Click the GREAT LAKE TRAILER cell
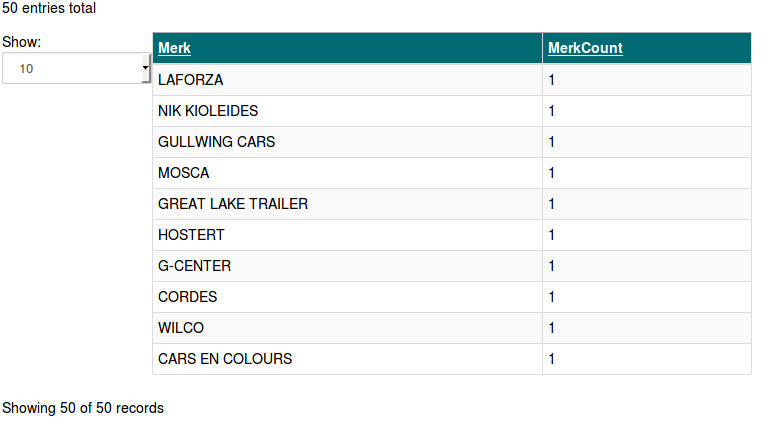This screenshot has width=774, height=425. (233, 204)
